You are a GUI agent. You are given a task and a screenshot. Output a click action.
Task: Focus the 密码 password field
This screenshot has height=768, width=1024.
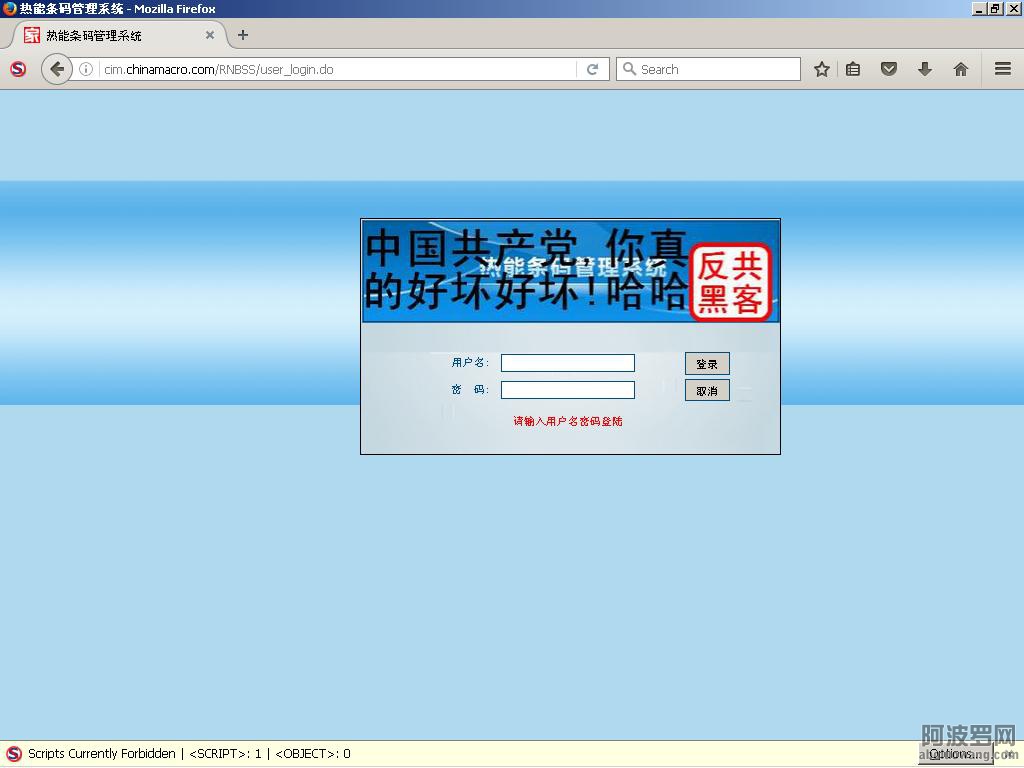(567, 390)
